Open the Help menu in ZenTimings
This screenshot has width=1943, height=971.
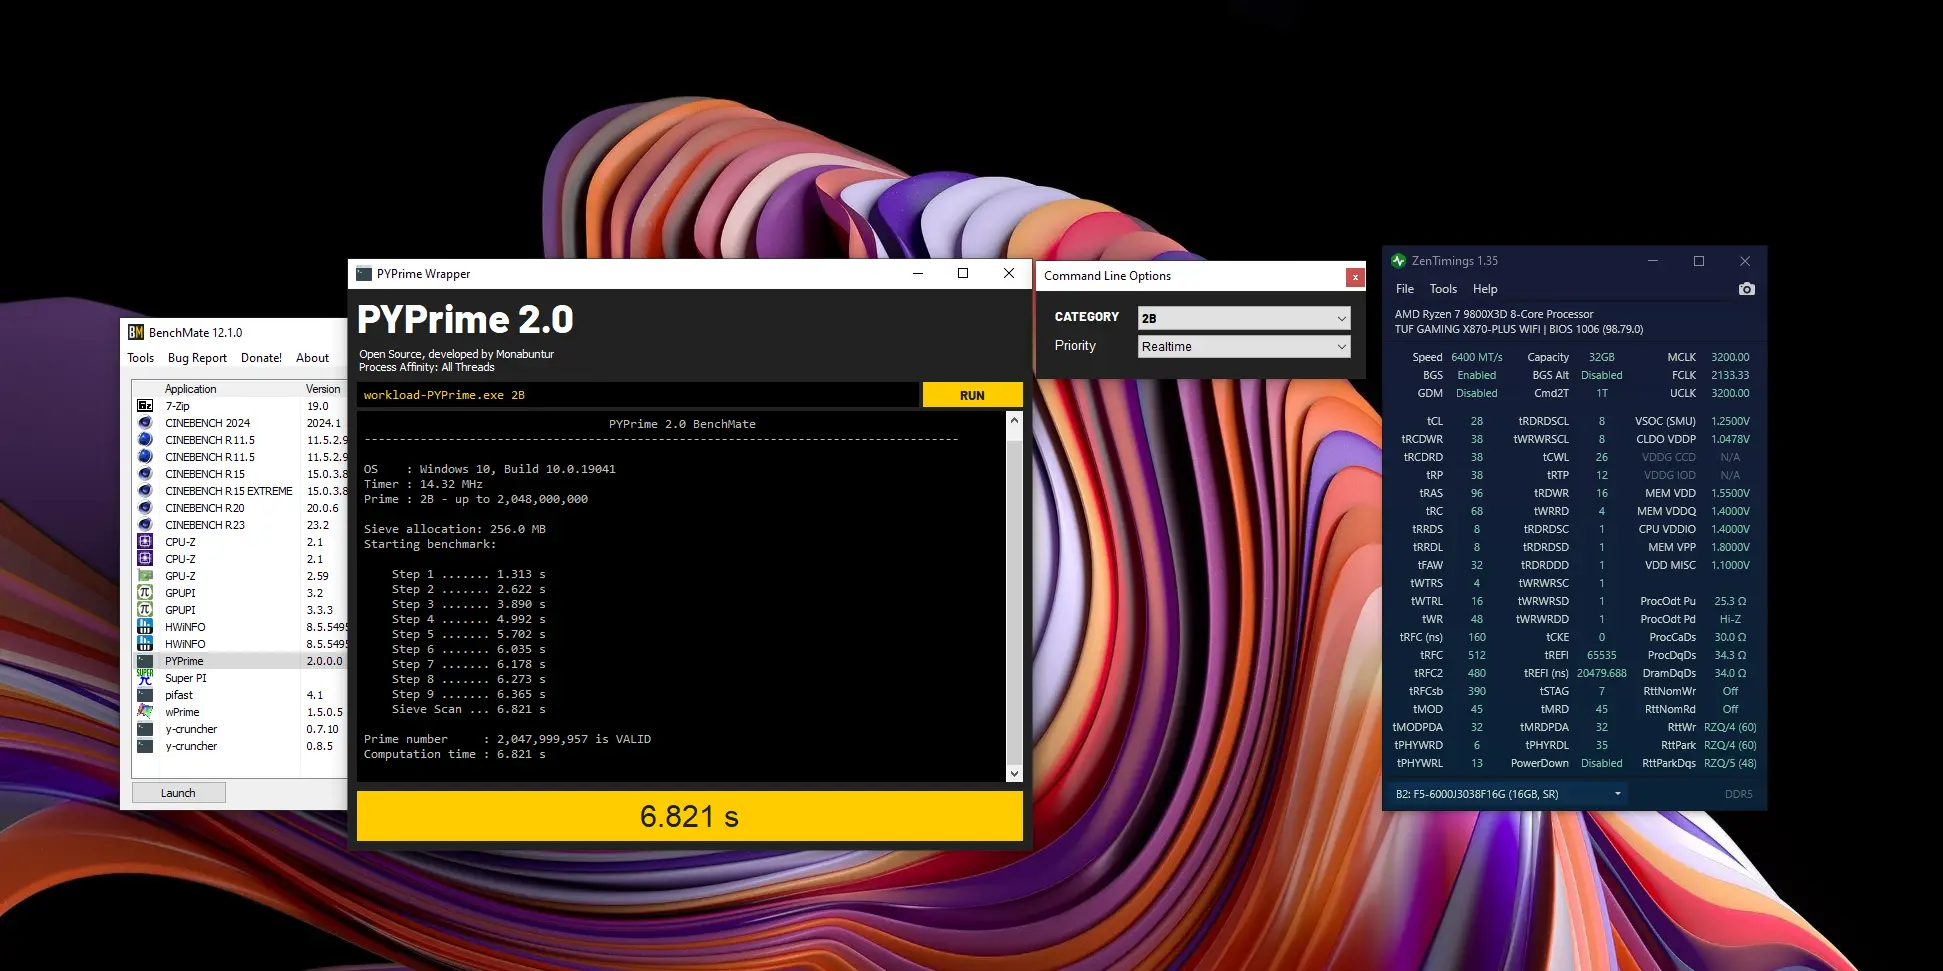[x=1485, y=289]
